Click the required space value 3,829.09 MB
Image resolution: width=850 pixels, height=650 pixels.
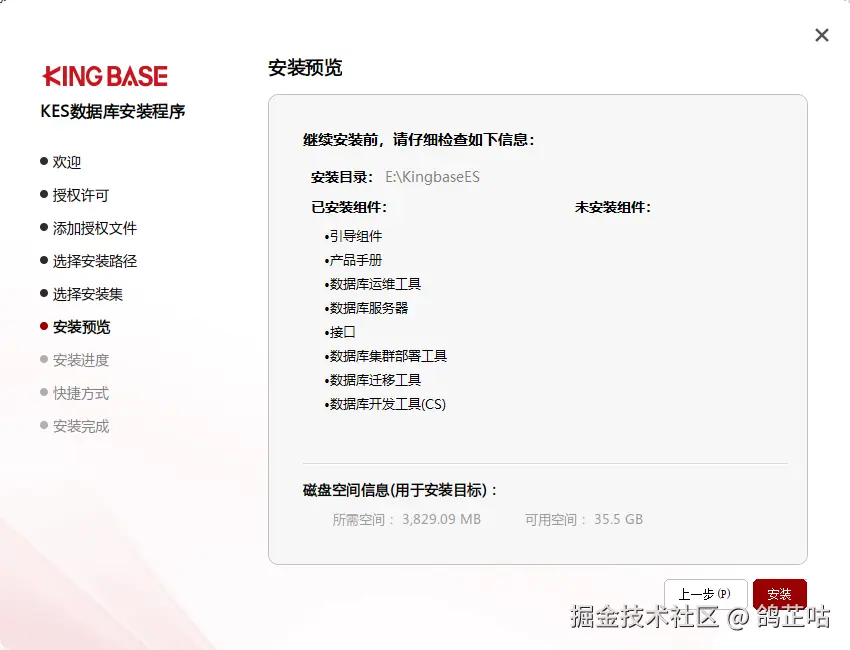point(441,519)
